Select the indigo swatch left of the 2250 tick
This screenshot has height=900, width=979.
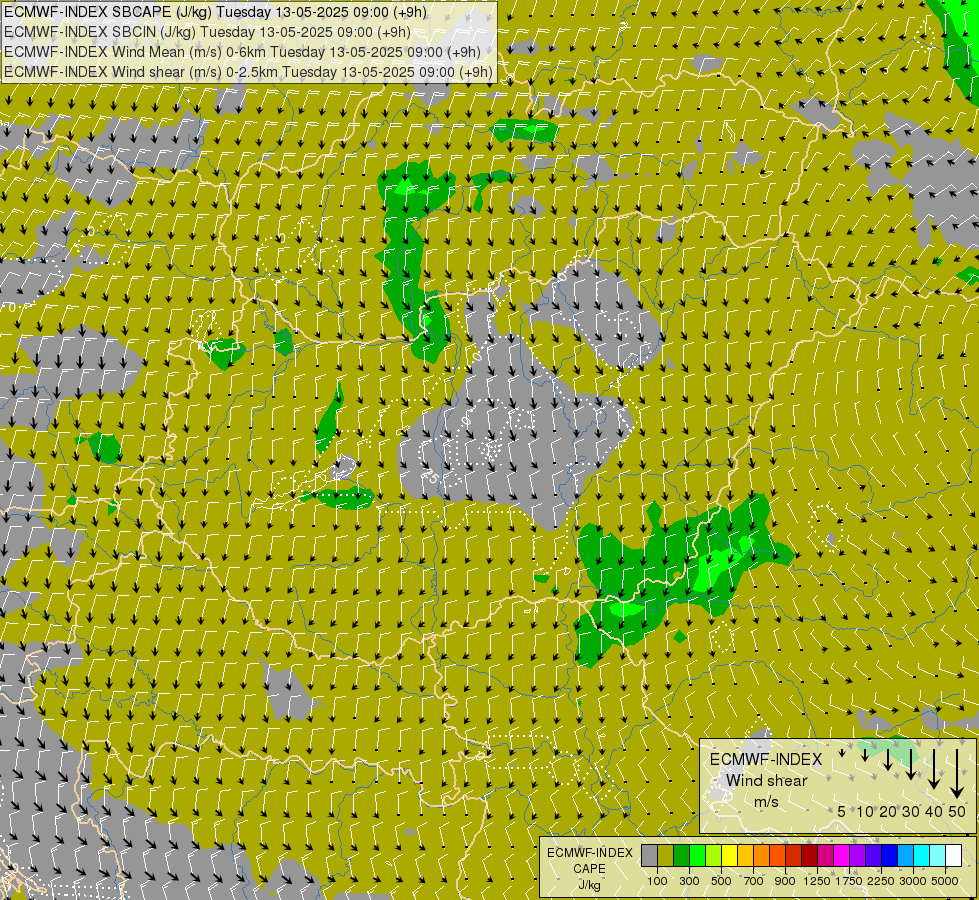click(x=873, y=855)
